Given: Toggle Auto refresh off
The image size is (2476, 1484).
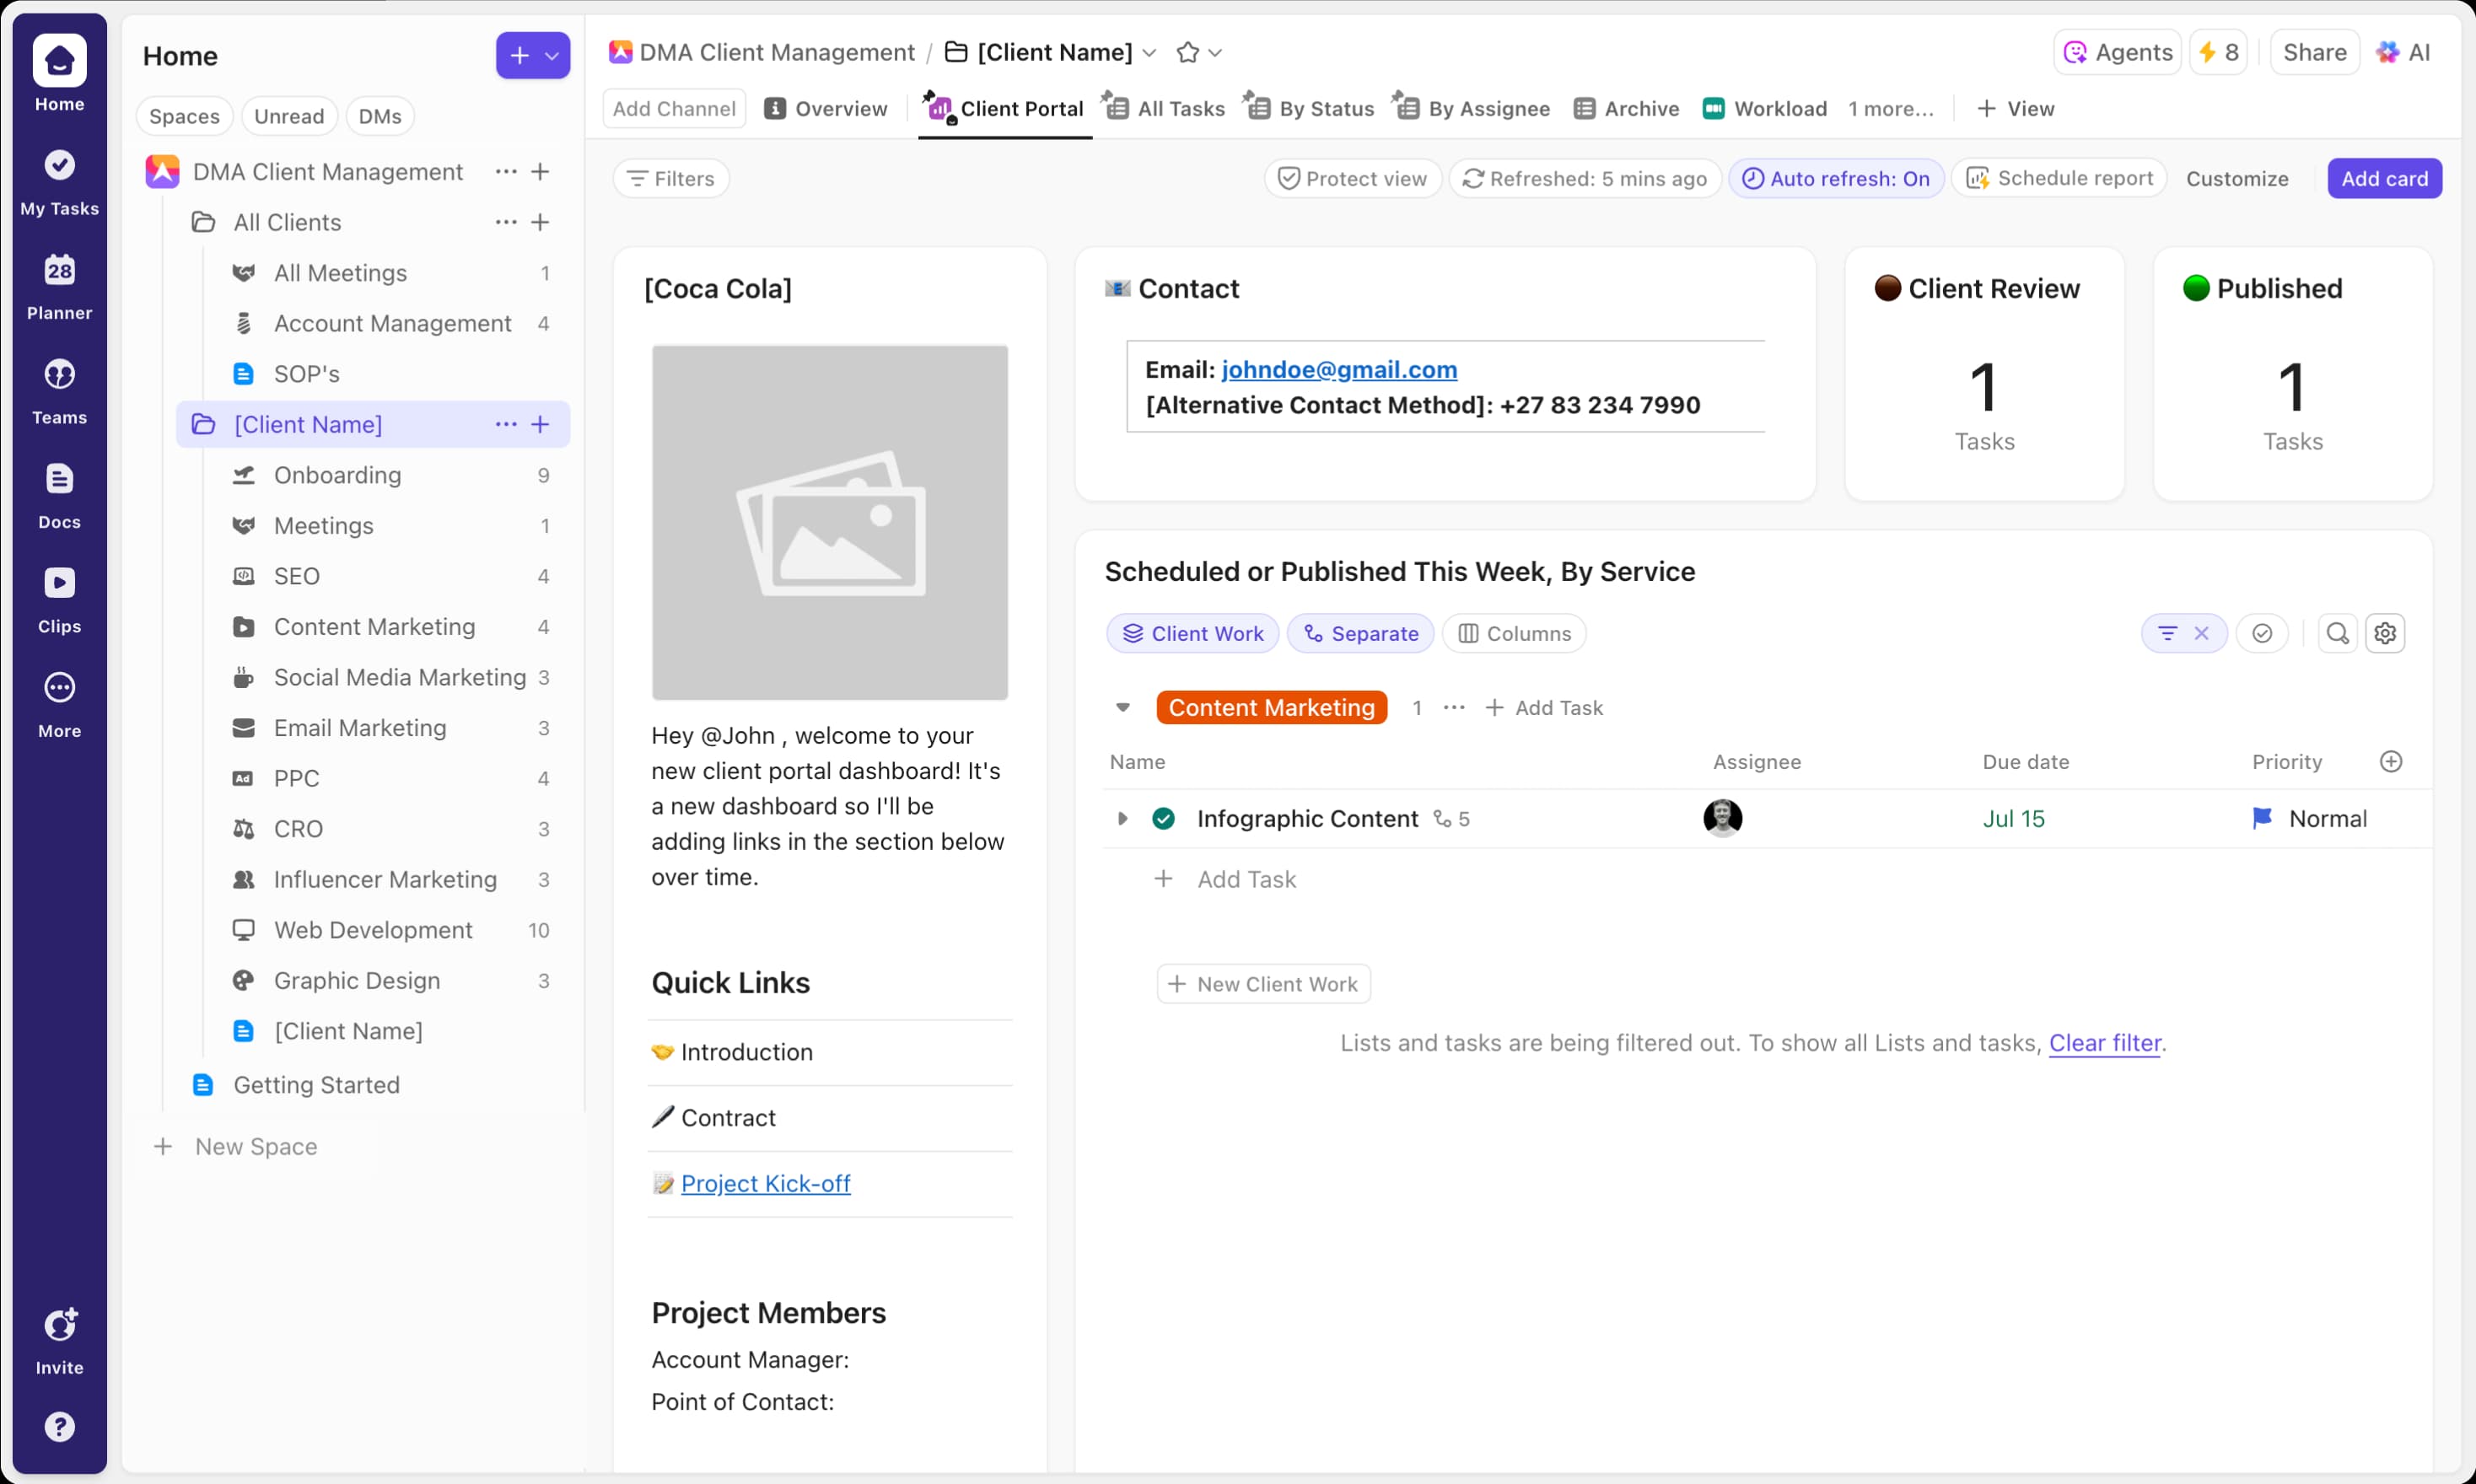Looking at the screenshot, I should 1836,178.
